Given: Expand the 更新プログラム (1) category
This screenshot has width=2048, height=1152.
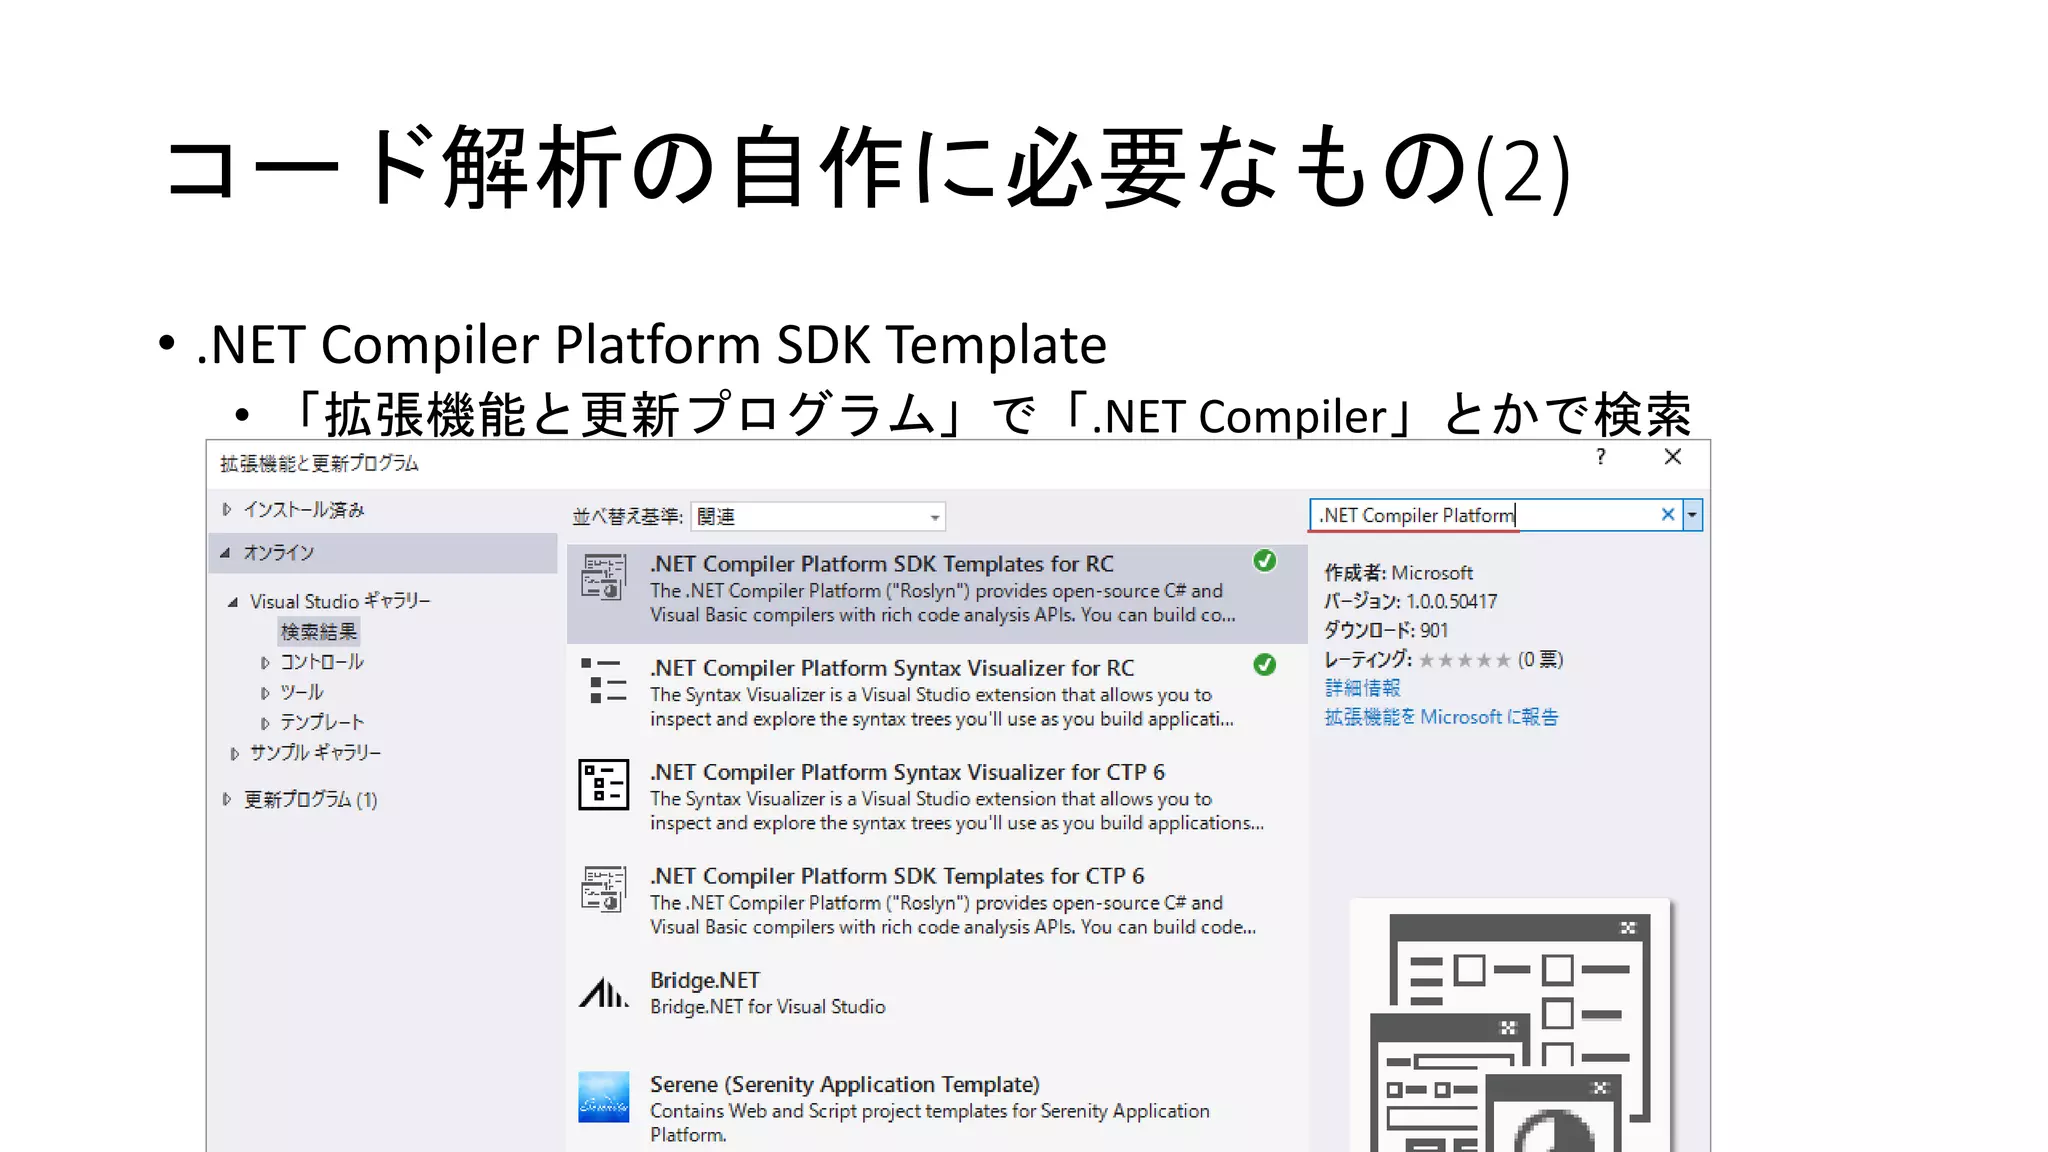Looking at the screenshot, I should tap(227, 799).
